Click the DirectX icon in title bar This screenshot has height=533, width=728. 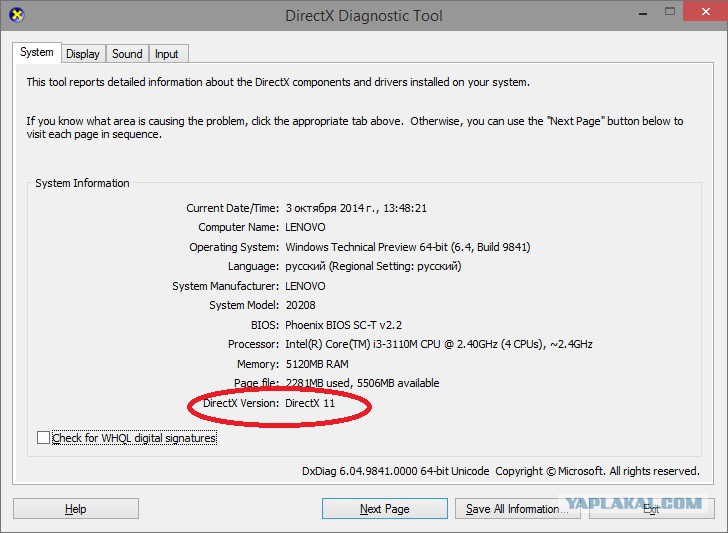[17, 15]
